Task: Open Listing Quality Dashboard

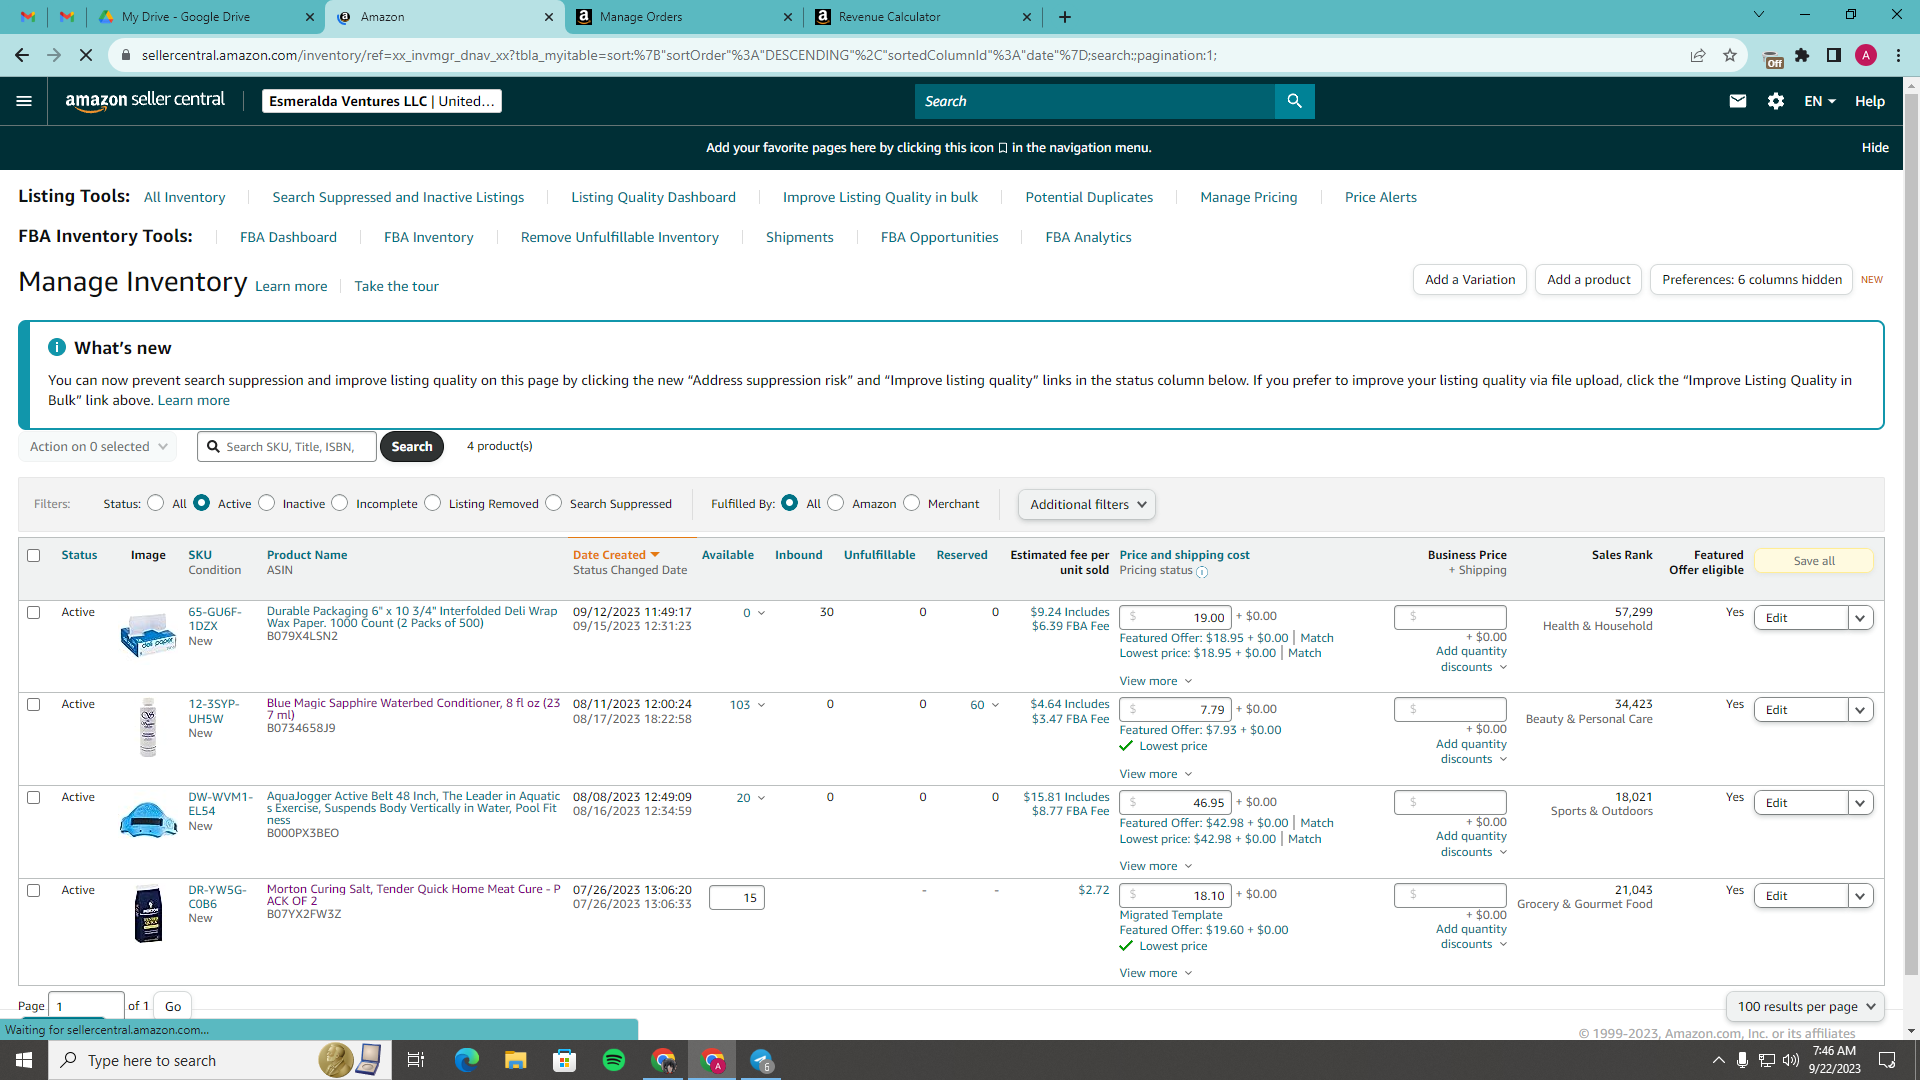Action: pos(653,197)
